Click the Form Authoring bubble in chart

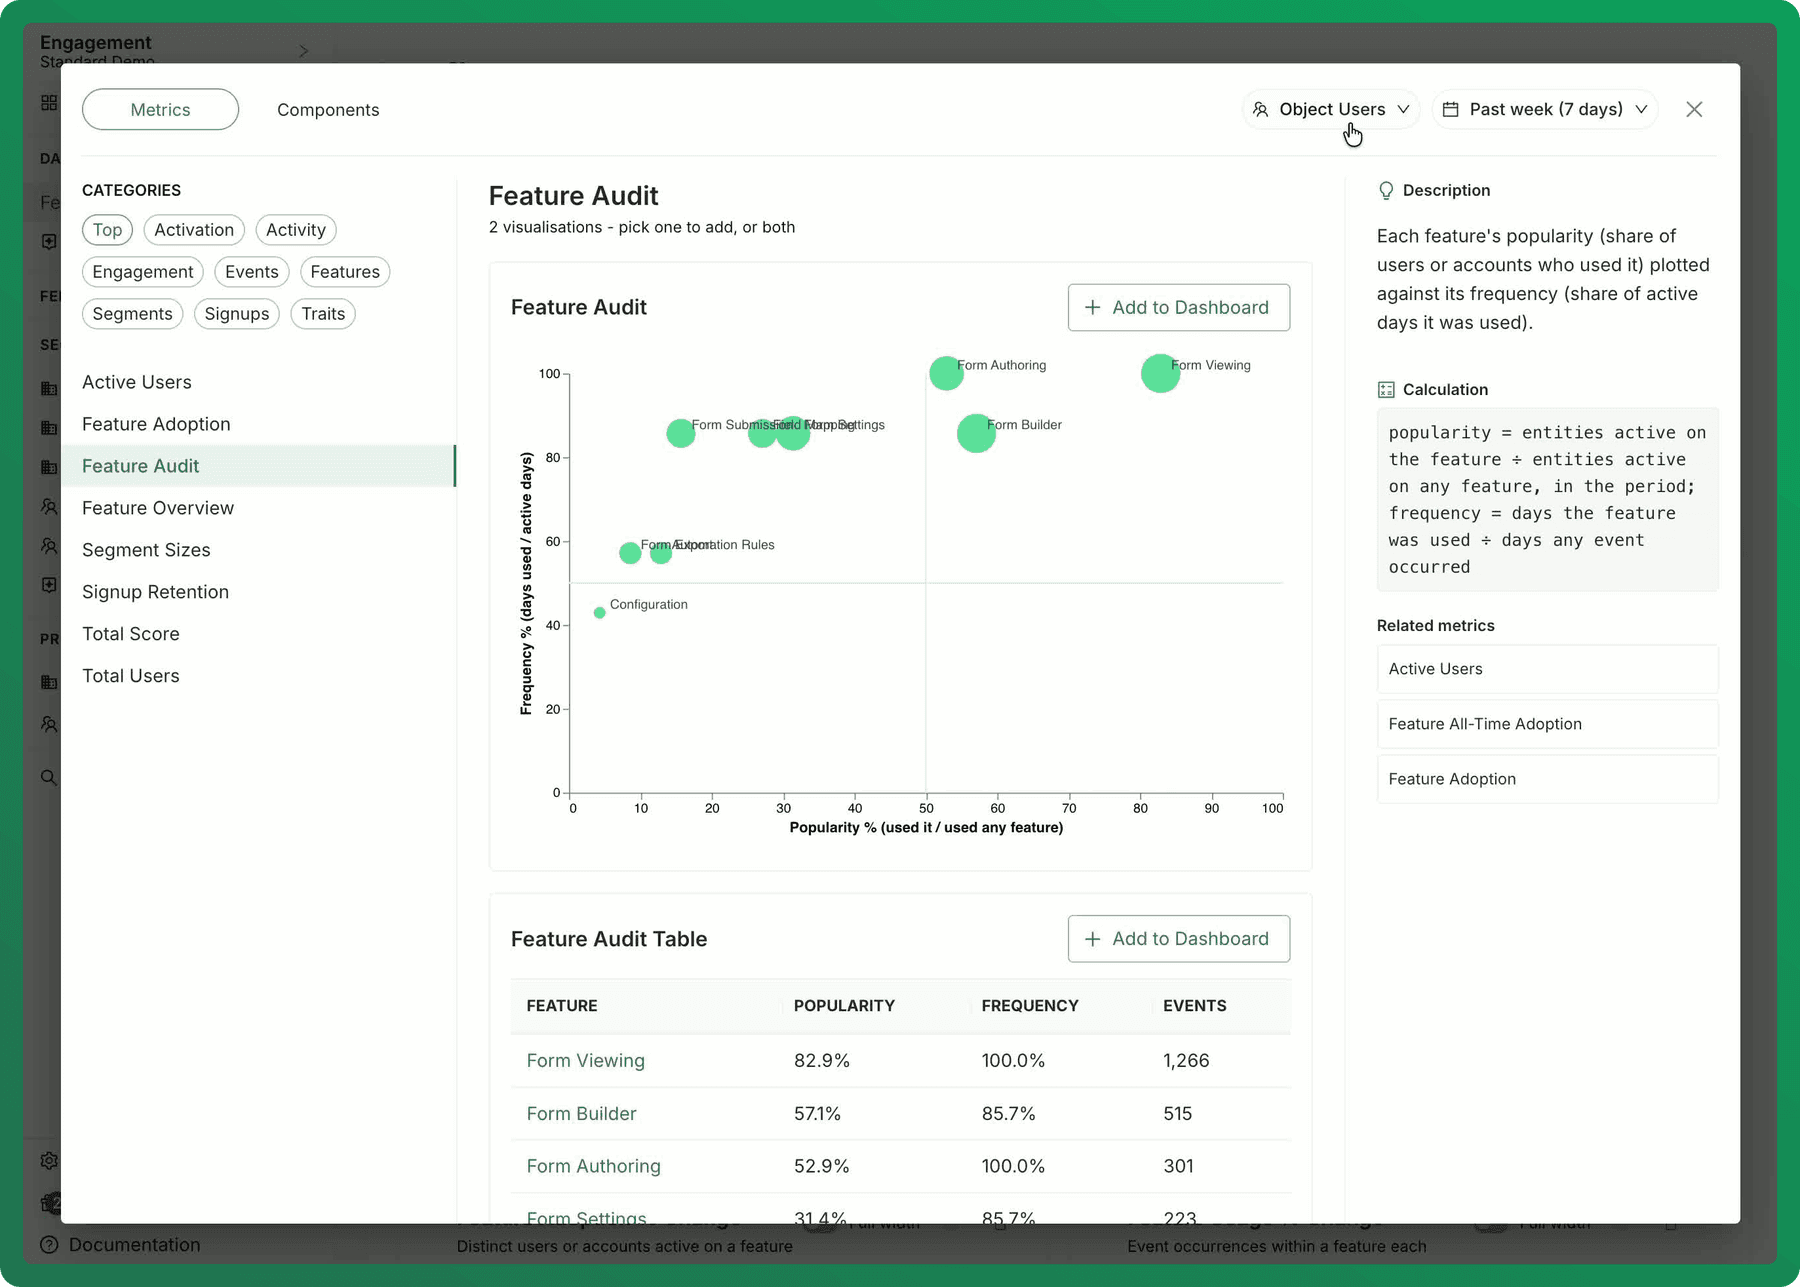[x=946, y=373]
